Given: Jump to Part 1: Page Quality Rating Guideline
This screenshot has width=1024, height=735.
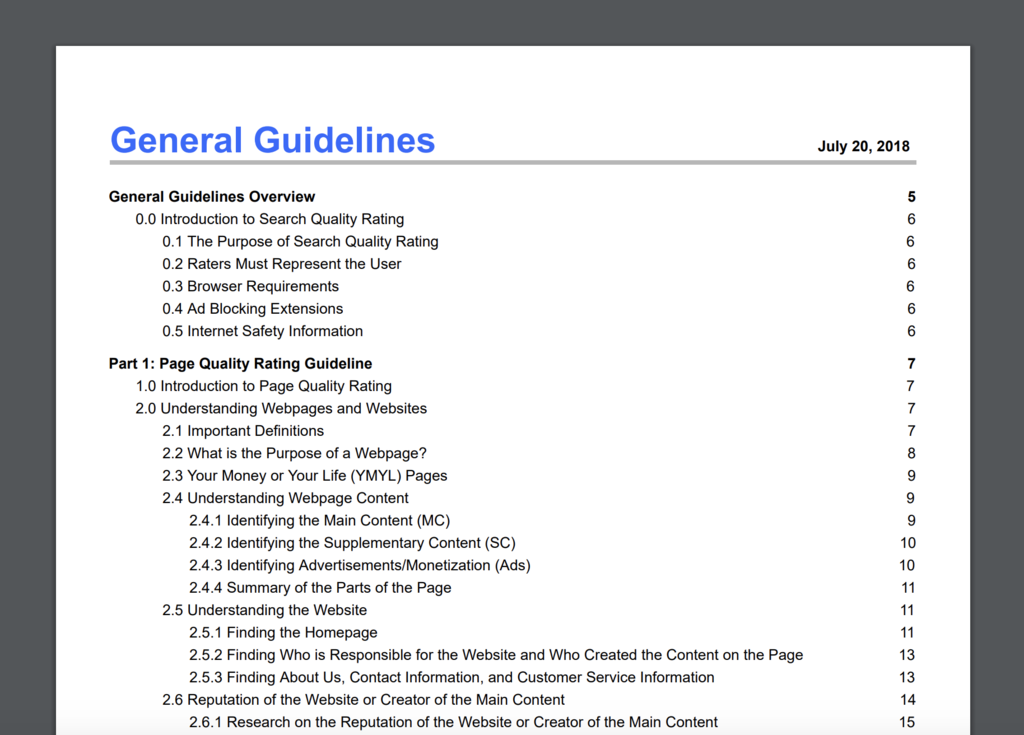Looking at the screenshot, I should coord(240,364).
